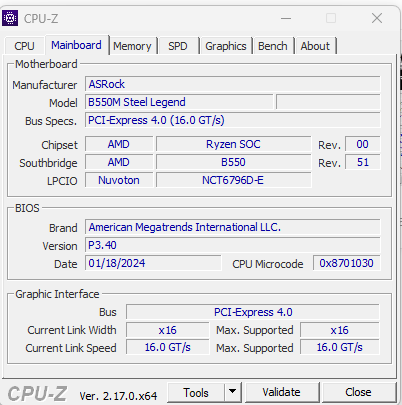The height and width of the screenshot is (405, 402).
Task: Open the Graphics tab
Action: (226, 46)
